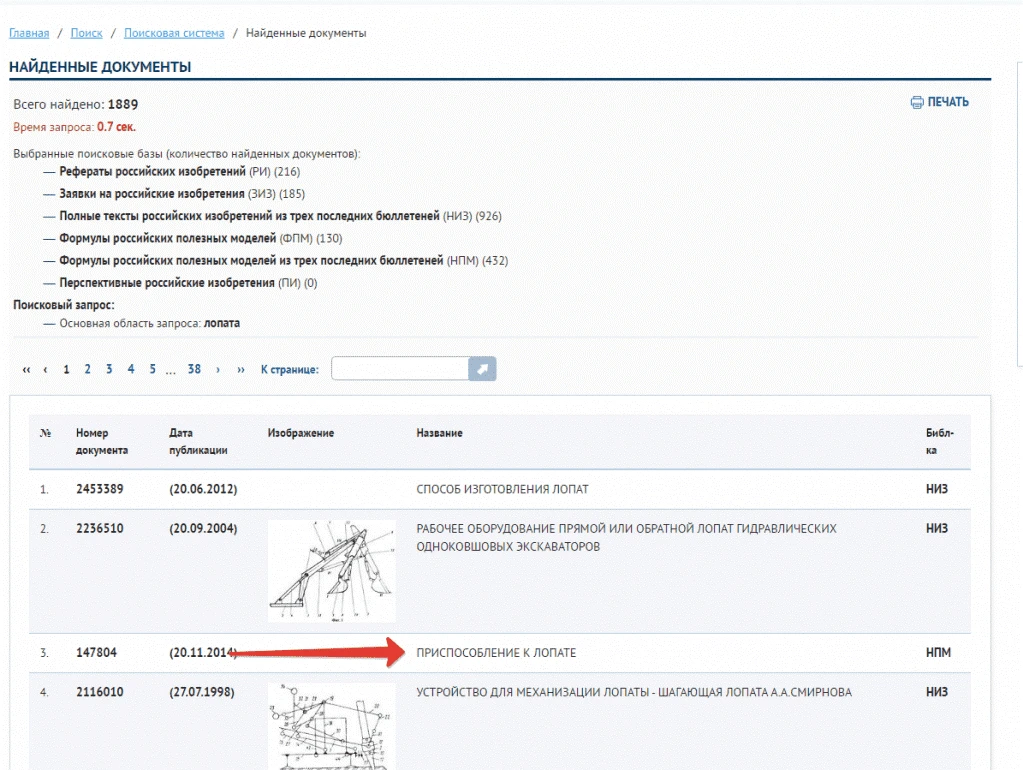Go to first page with « arrow
The width and height of the screenshot is (1023, 770).
point(26,369)
